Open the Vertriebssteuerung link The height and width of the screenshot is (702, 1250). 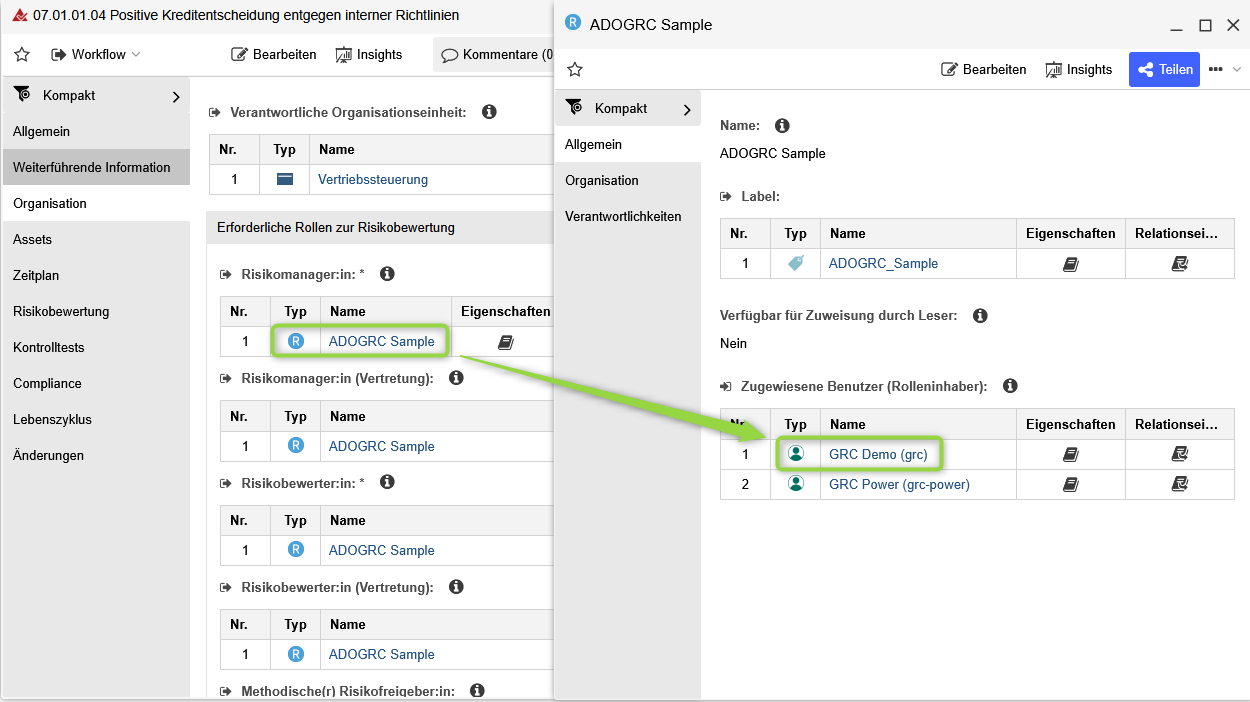[372, 180]
